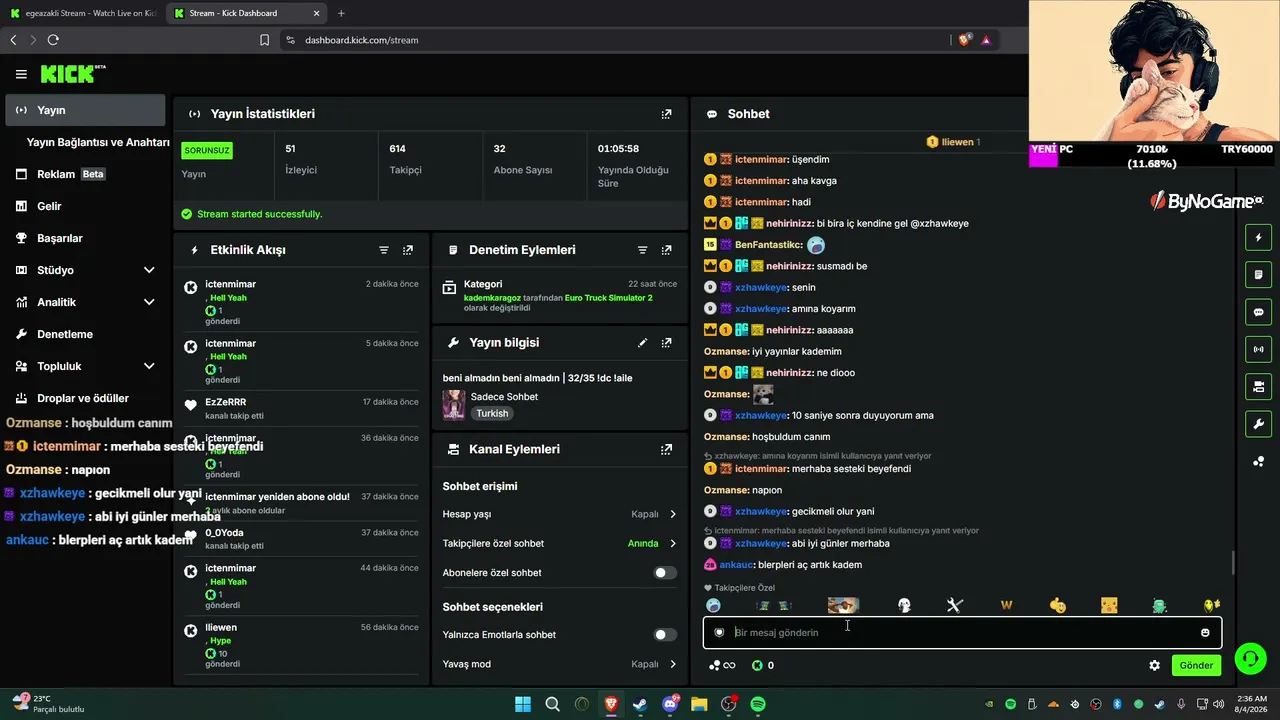The height and width of the screenshot is (720, 1280).
Task: Pop out the Yayın bilgisi panel
Action: tap(666, 343)
